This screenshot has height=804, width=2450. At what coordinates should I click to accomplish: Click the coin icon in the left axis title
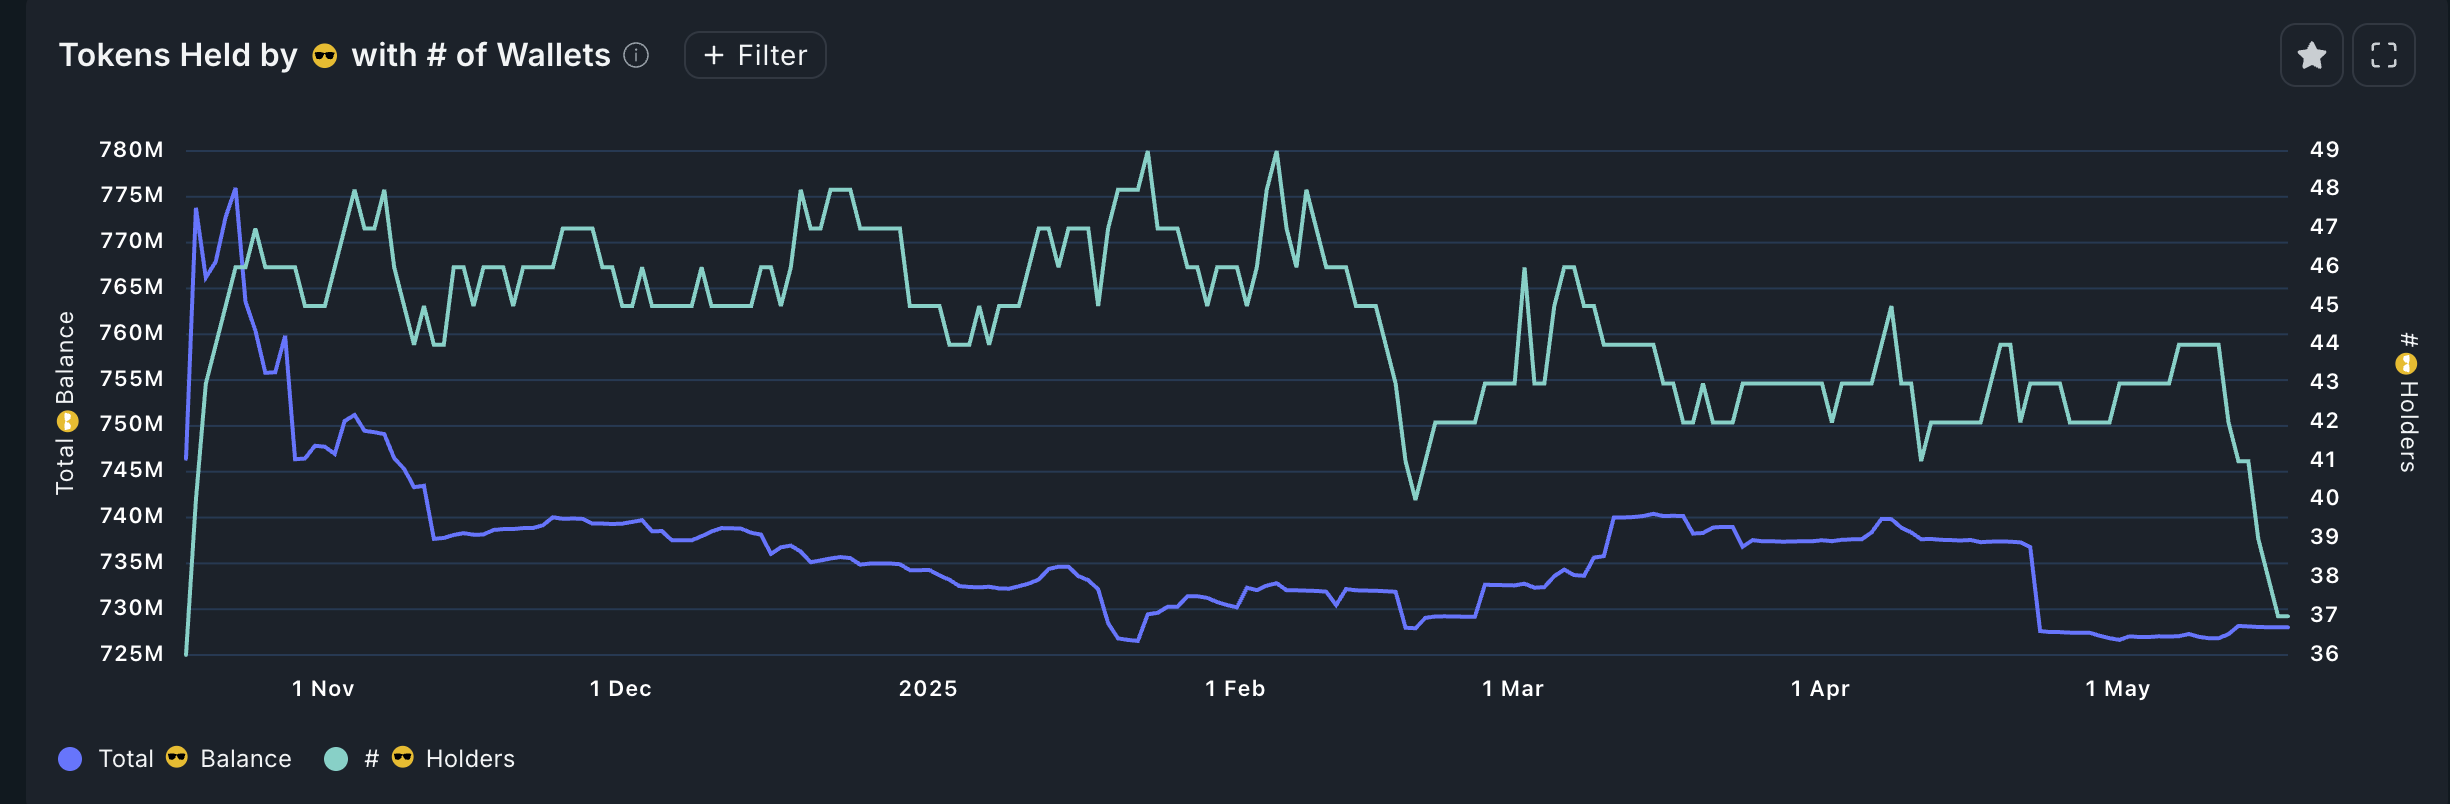tap(66, 421)
